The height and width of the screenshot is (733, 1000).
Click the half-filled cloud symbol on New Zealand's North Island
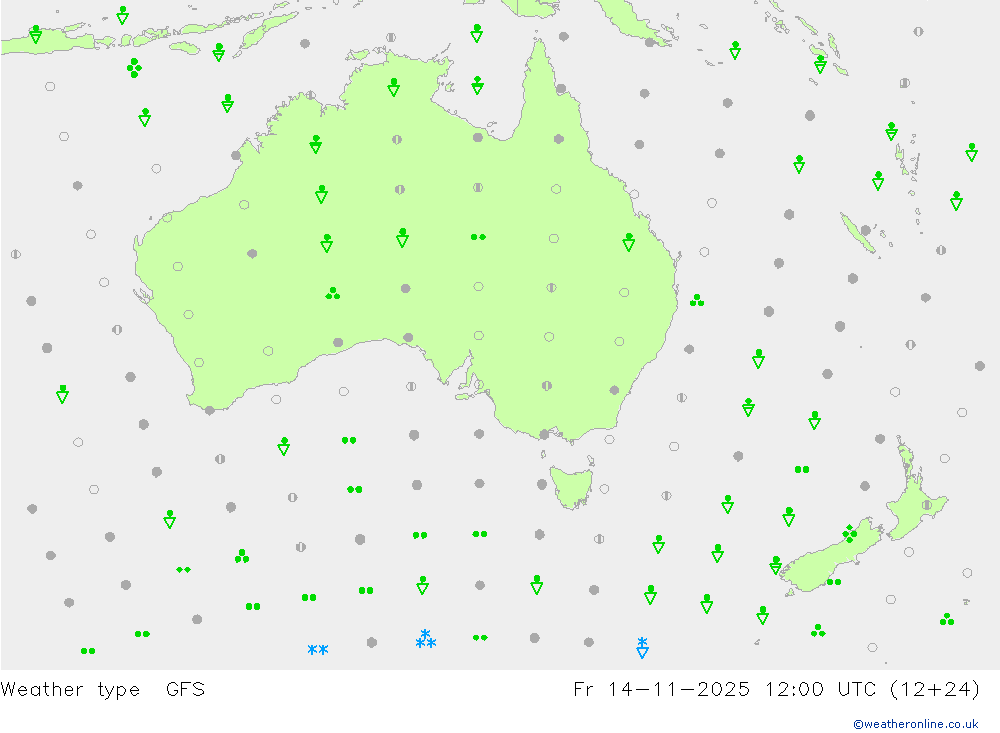[927, 505]
